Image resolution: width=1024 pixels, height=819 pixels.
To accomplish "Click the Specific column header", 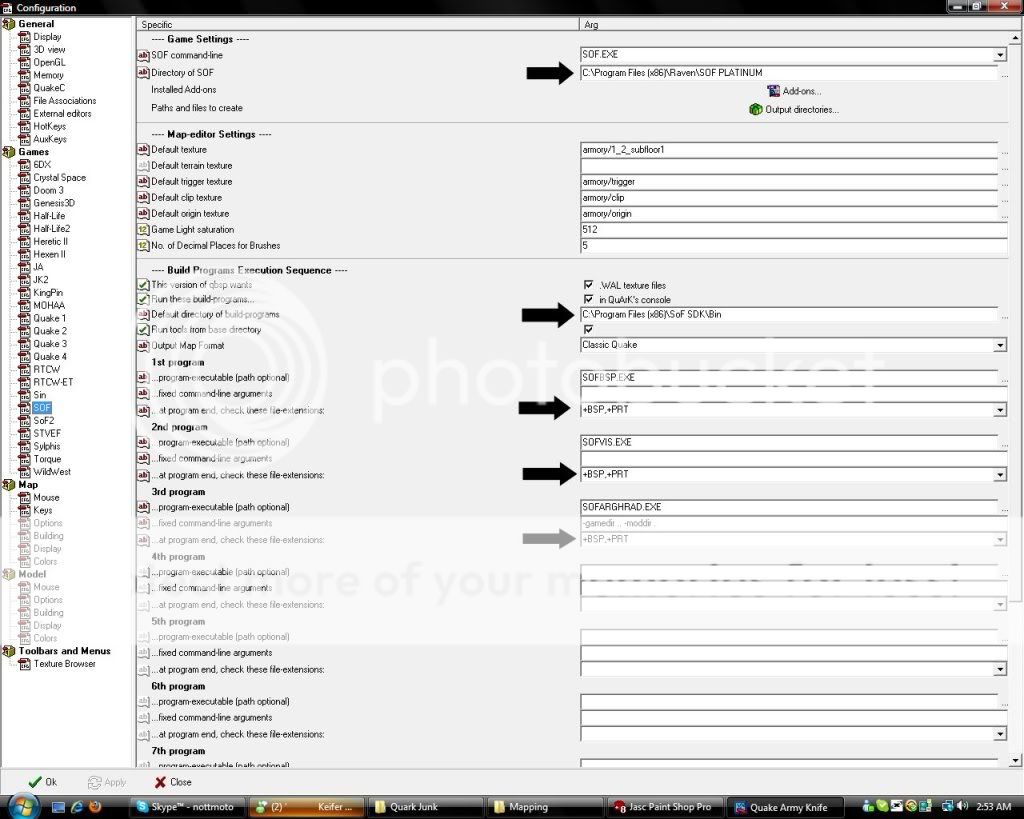I will point(358,25).
